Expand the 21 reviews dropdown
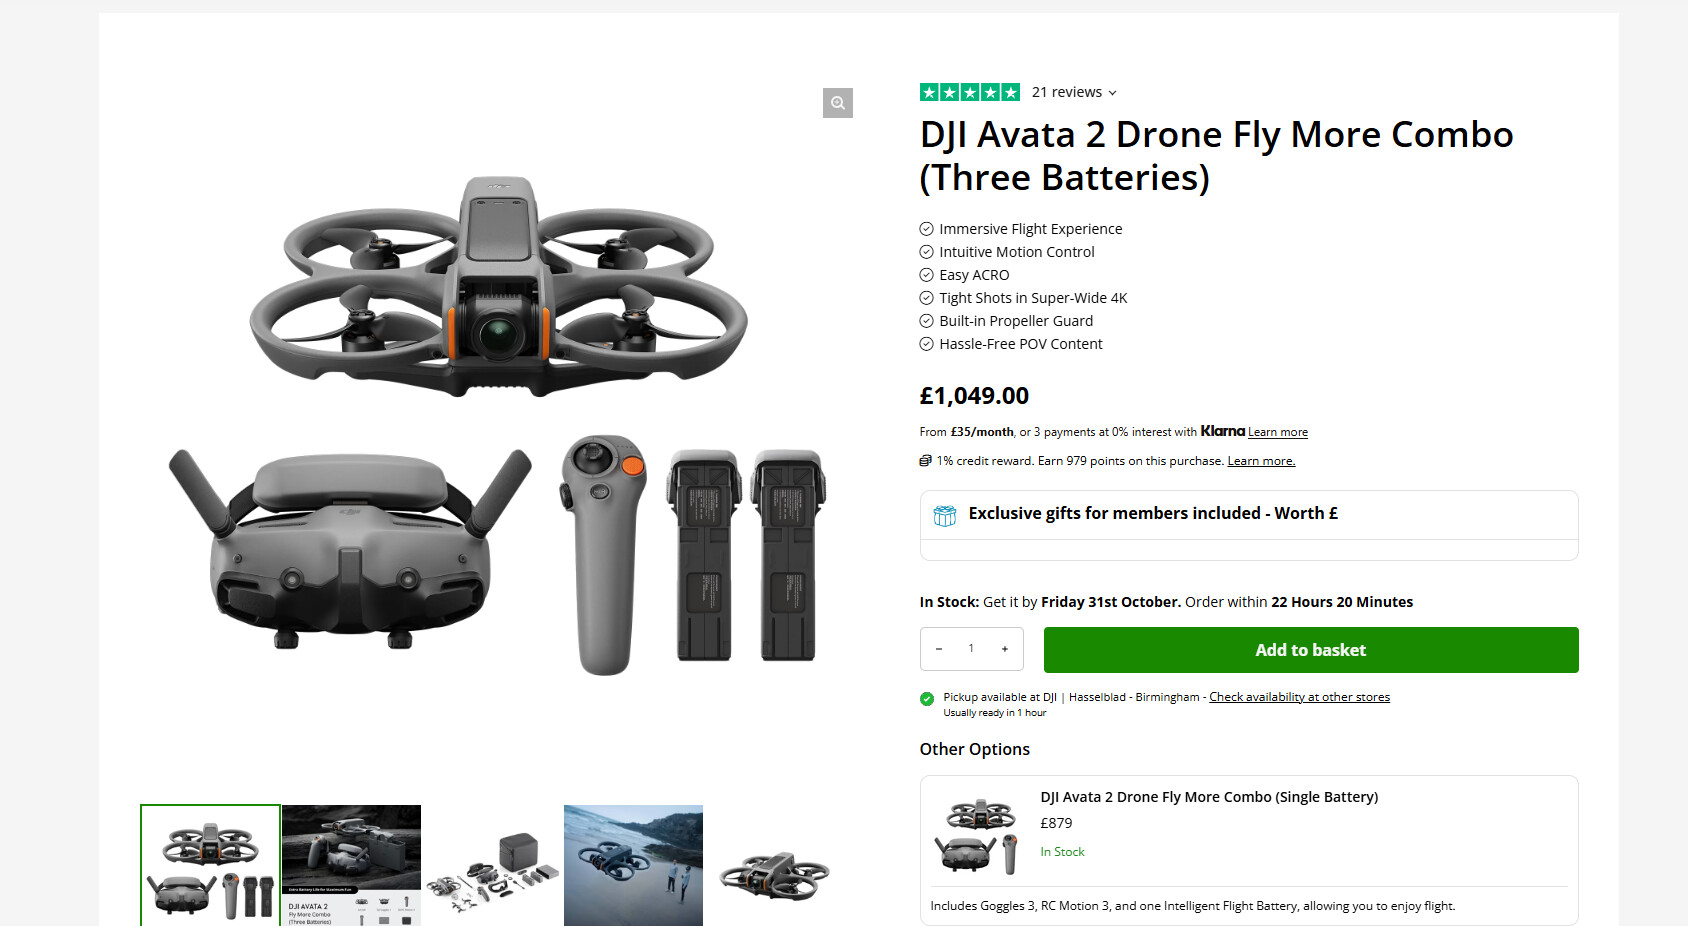1688x926 pixels. pos(1074,92)
